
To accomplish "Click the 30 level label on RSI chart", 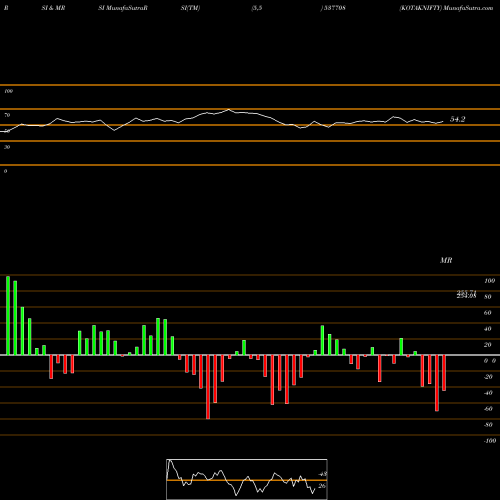I will click(7, 147).
